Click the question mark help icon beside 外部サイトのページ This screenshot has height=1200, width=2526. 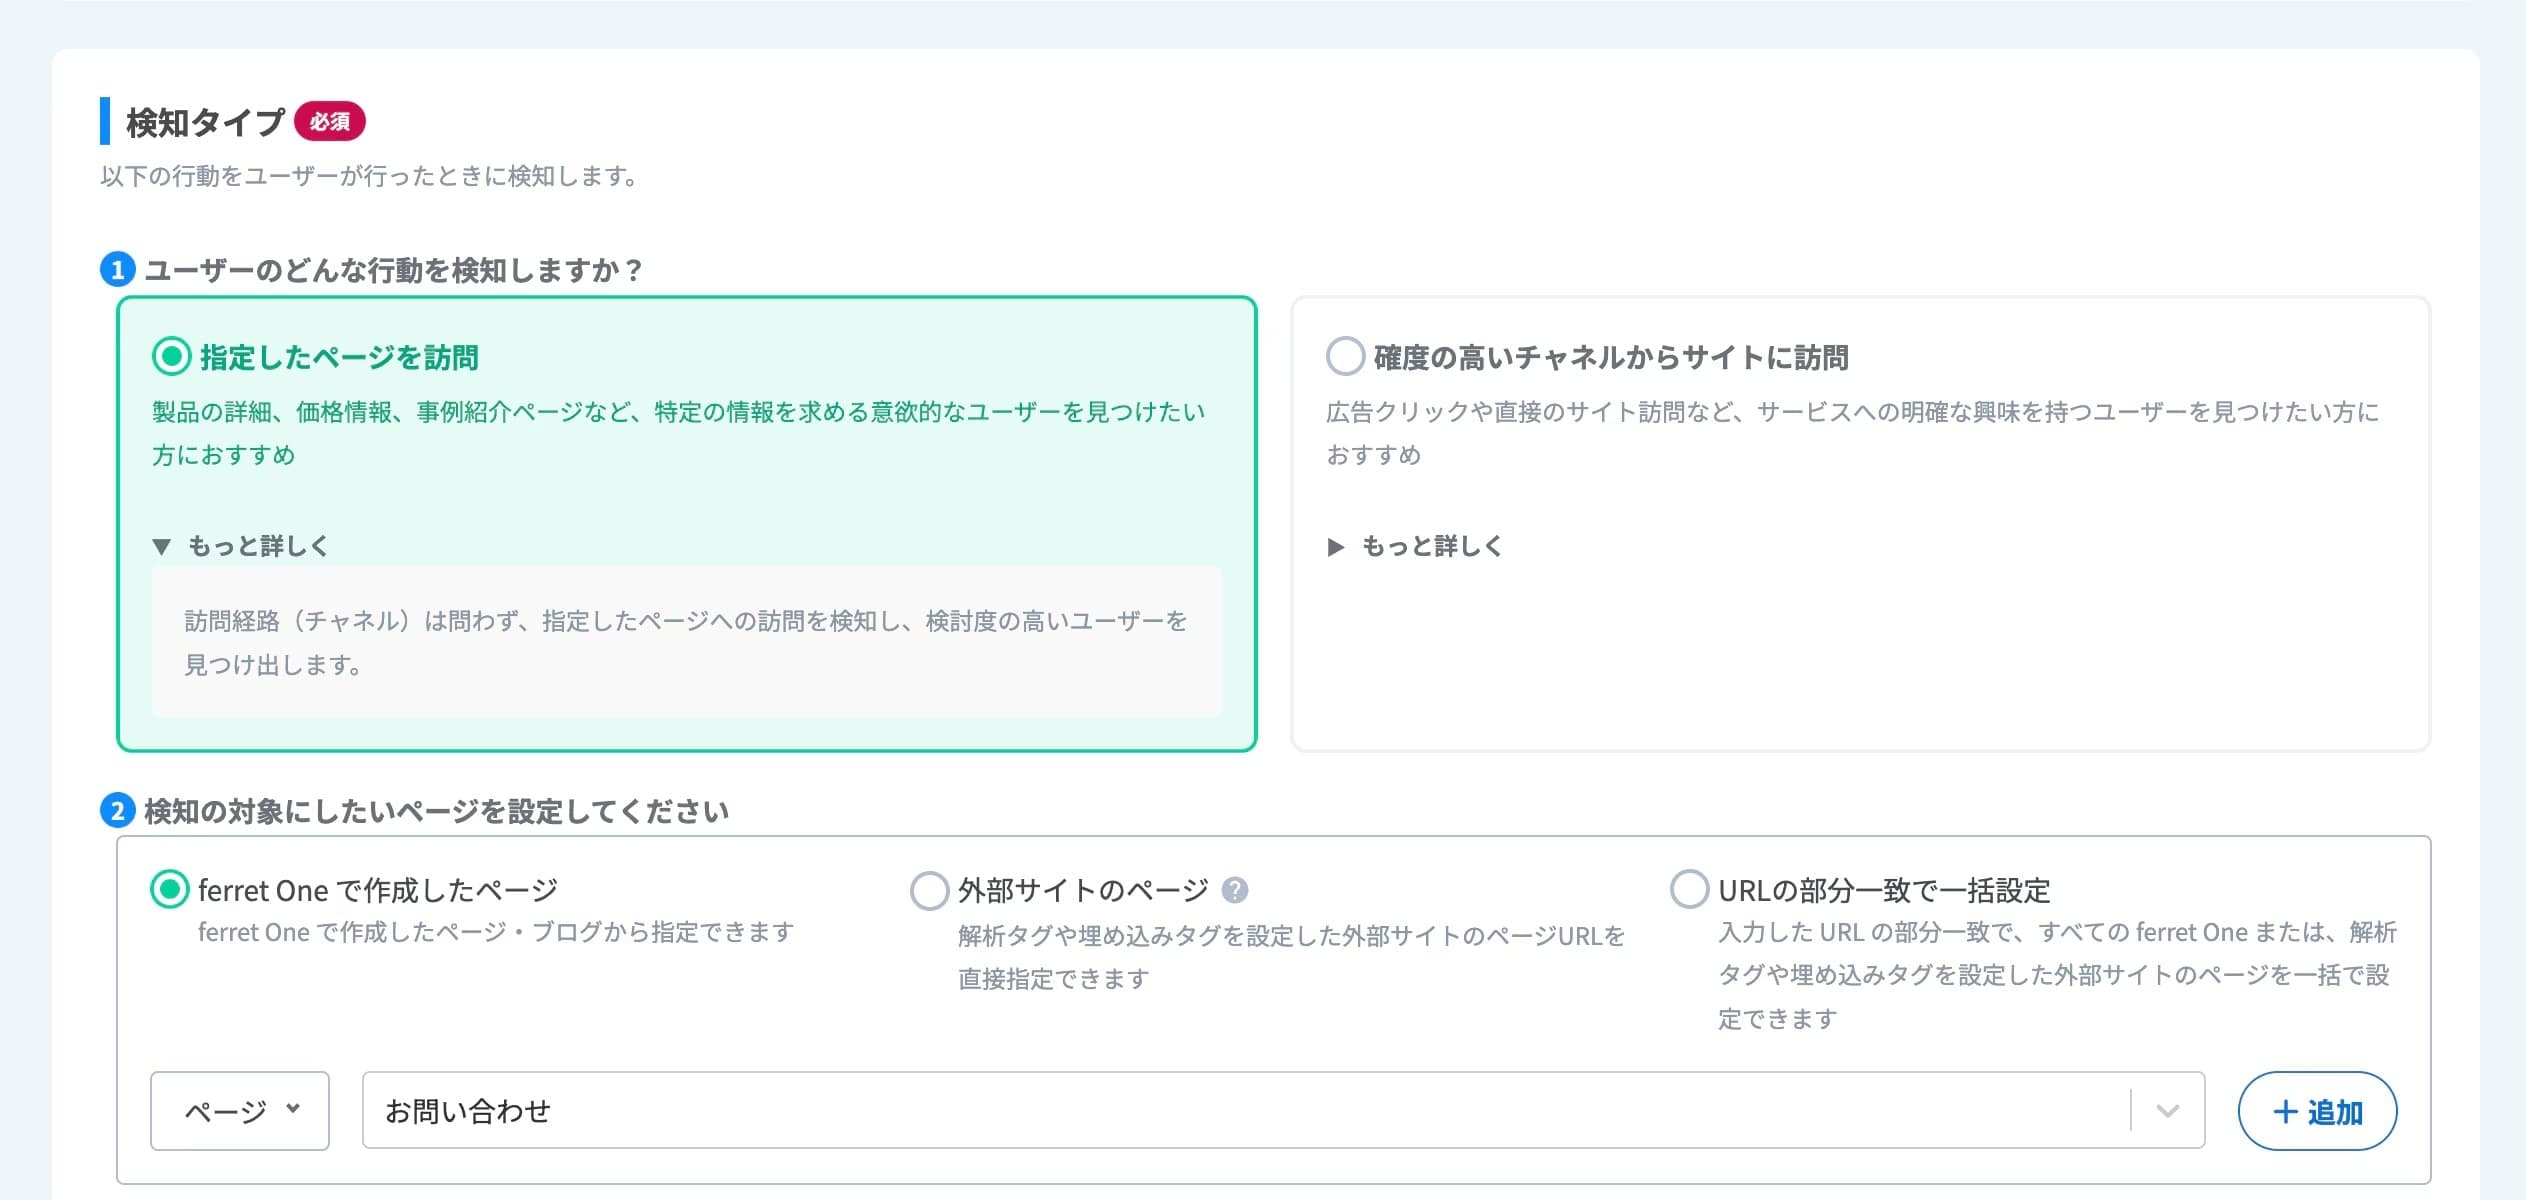(x=1235, y=890)
